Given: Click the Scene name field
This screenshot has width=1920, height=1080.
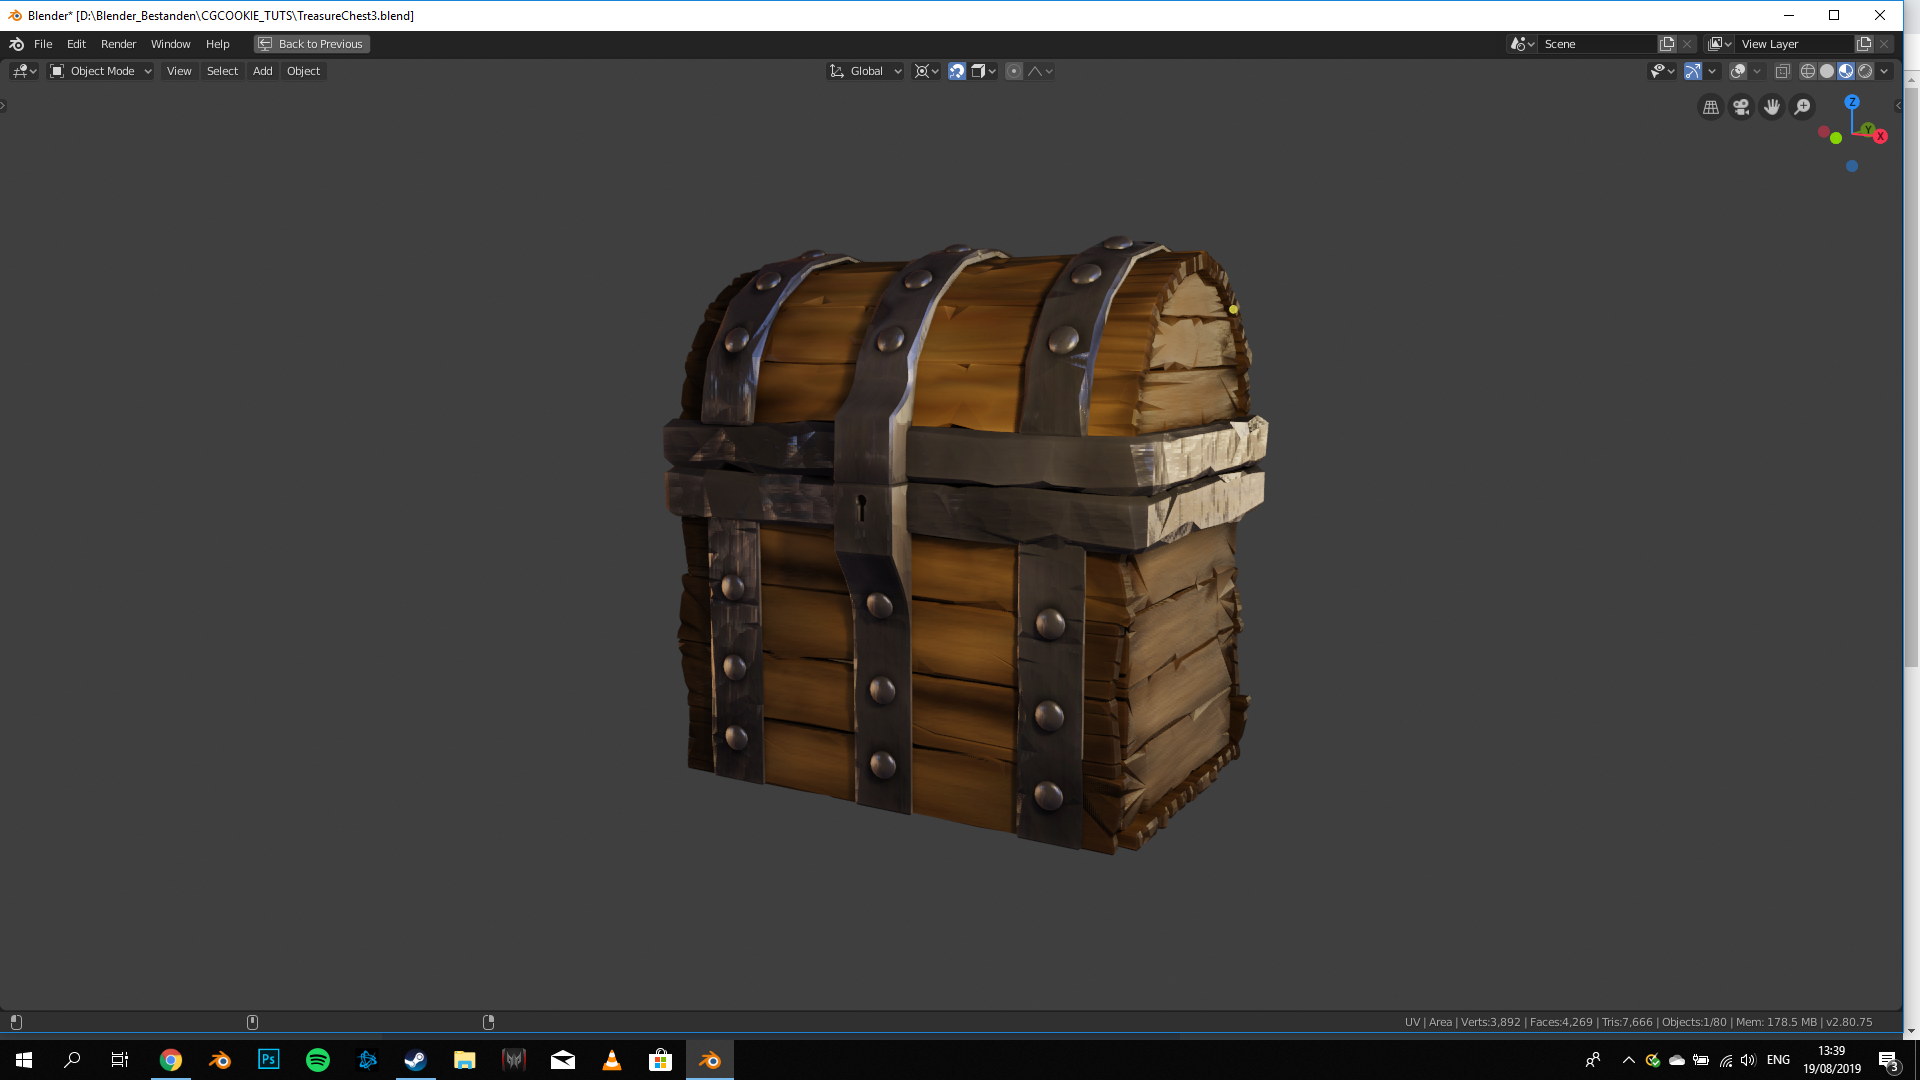Looking at the screenshot, I should coord(1596,44).
